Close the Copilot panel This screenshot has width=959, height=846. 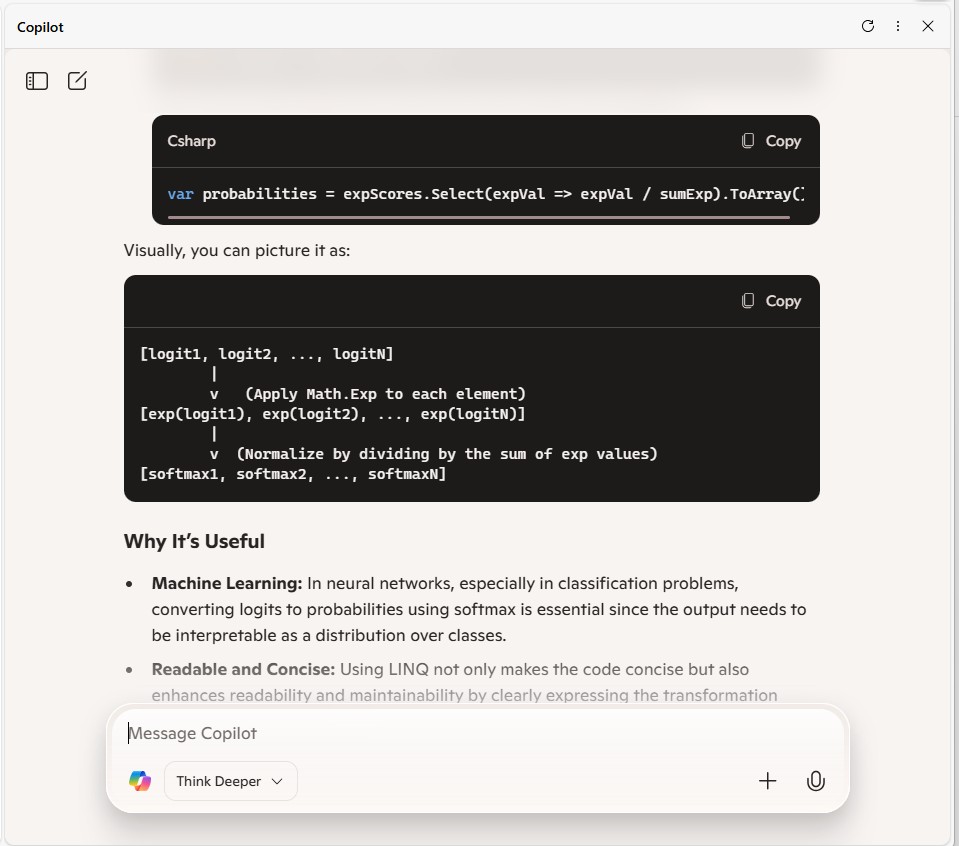(x=928, y=27)
